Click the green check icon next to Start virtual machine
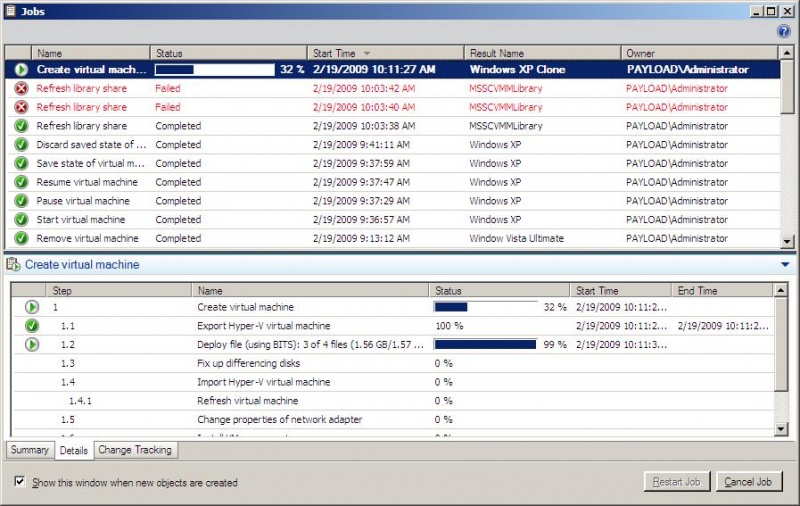The width and height of the screenshot is (800, 506). 21,220
